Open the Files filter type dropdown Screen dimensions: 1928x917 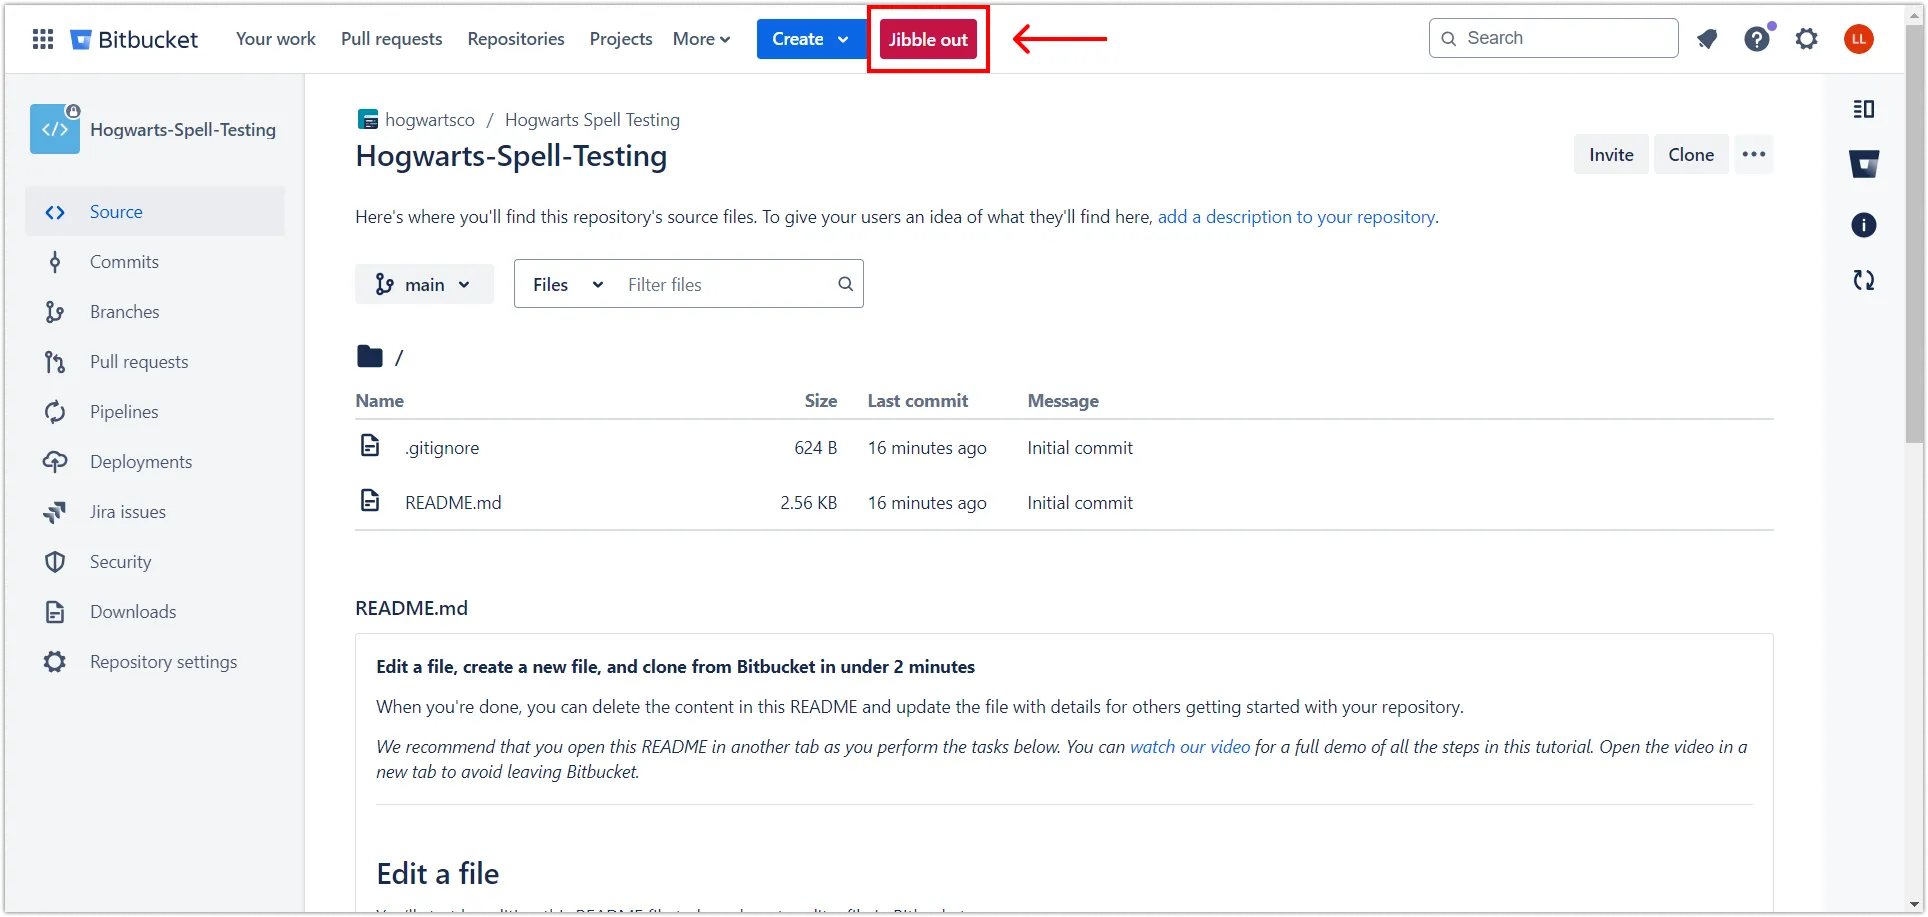[x=567, y=285]
